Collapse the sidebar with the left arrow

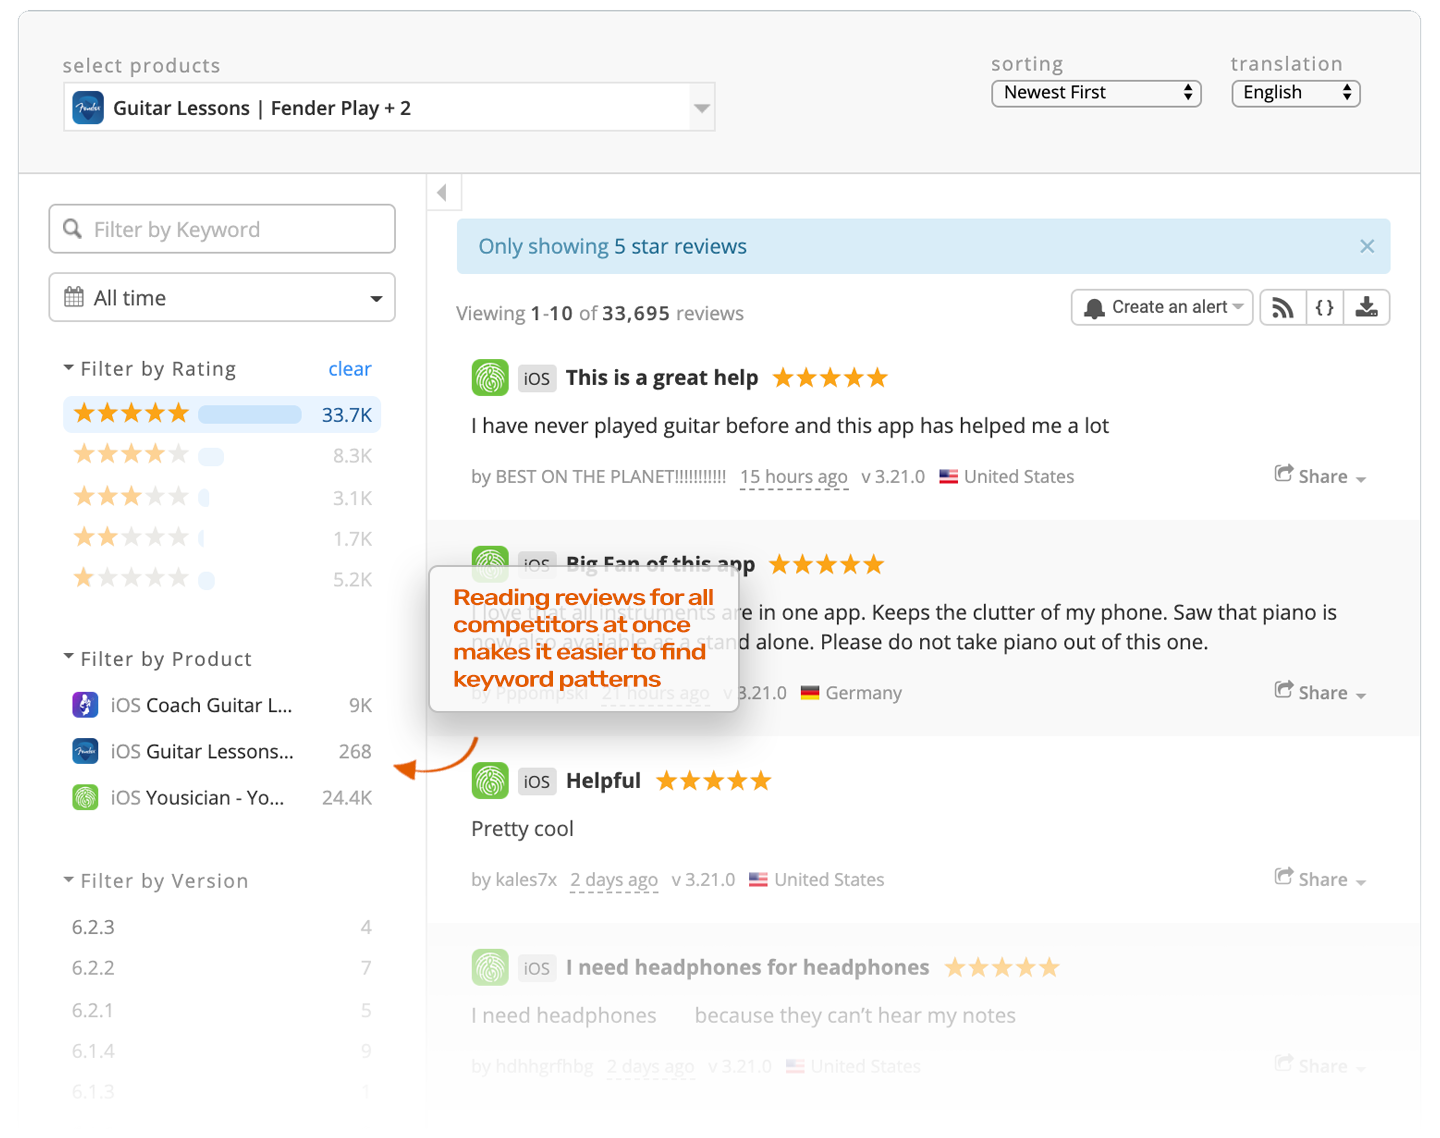pyautogui.click(x=442, y=192)
